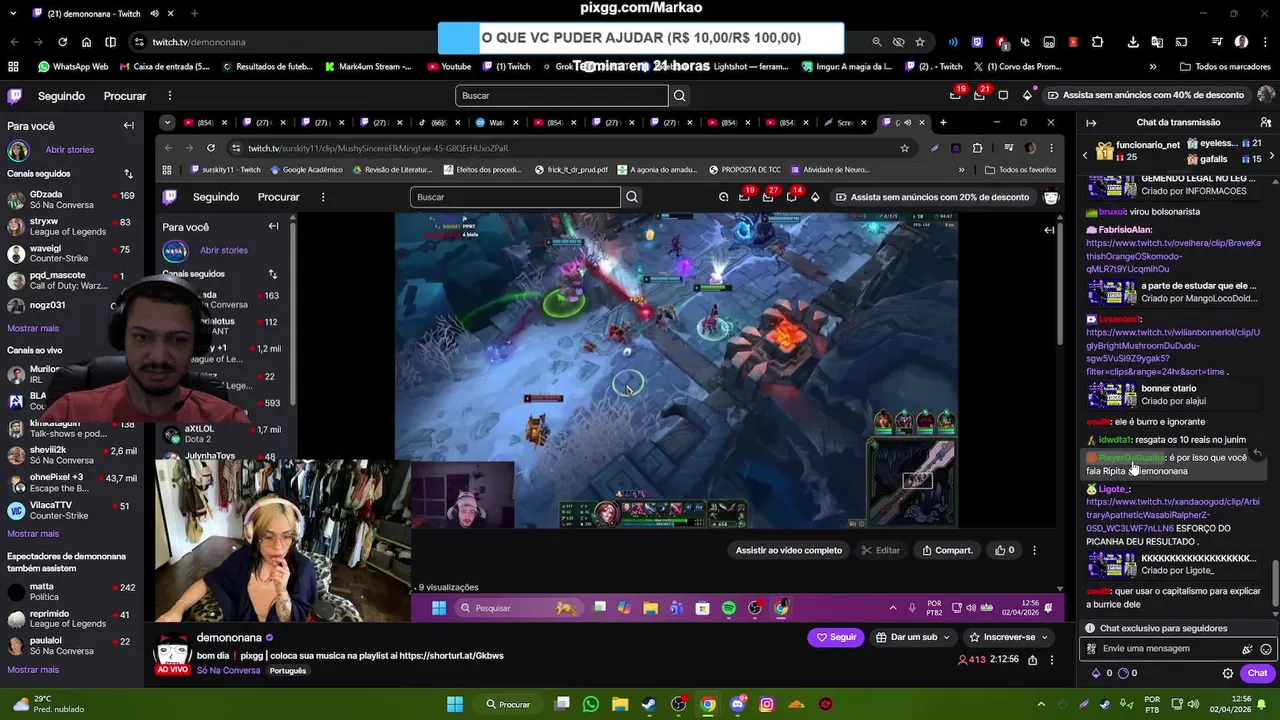Viewport: 1280px width, 720px height.
Task: Click the Twitch home logo in the header
Action: (x=14, y=96)
